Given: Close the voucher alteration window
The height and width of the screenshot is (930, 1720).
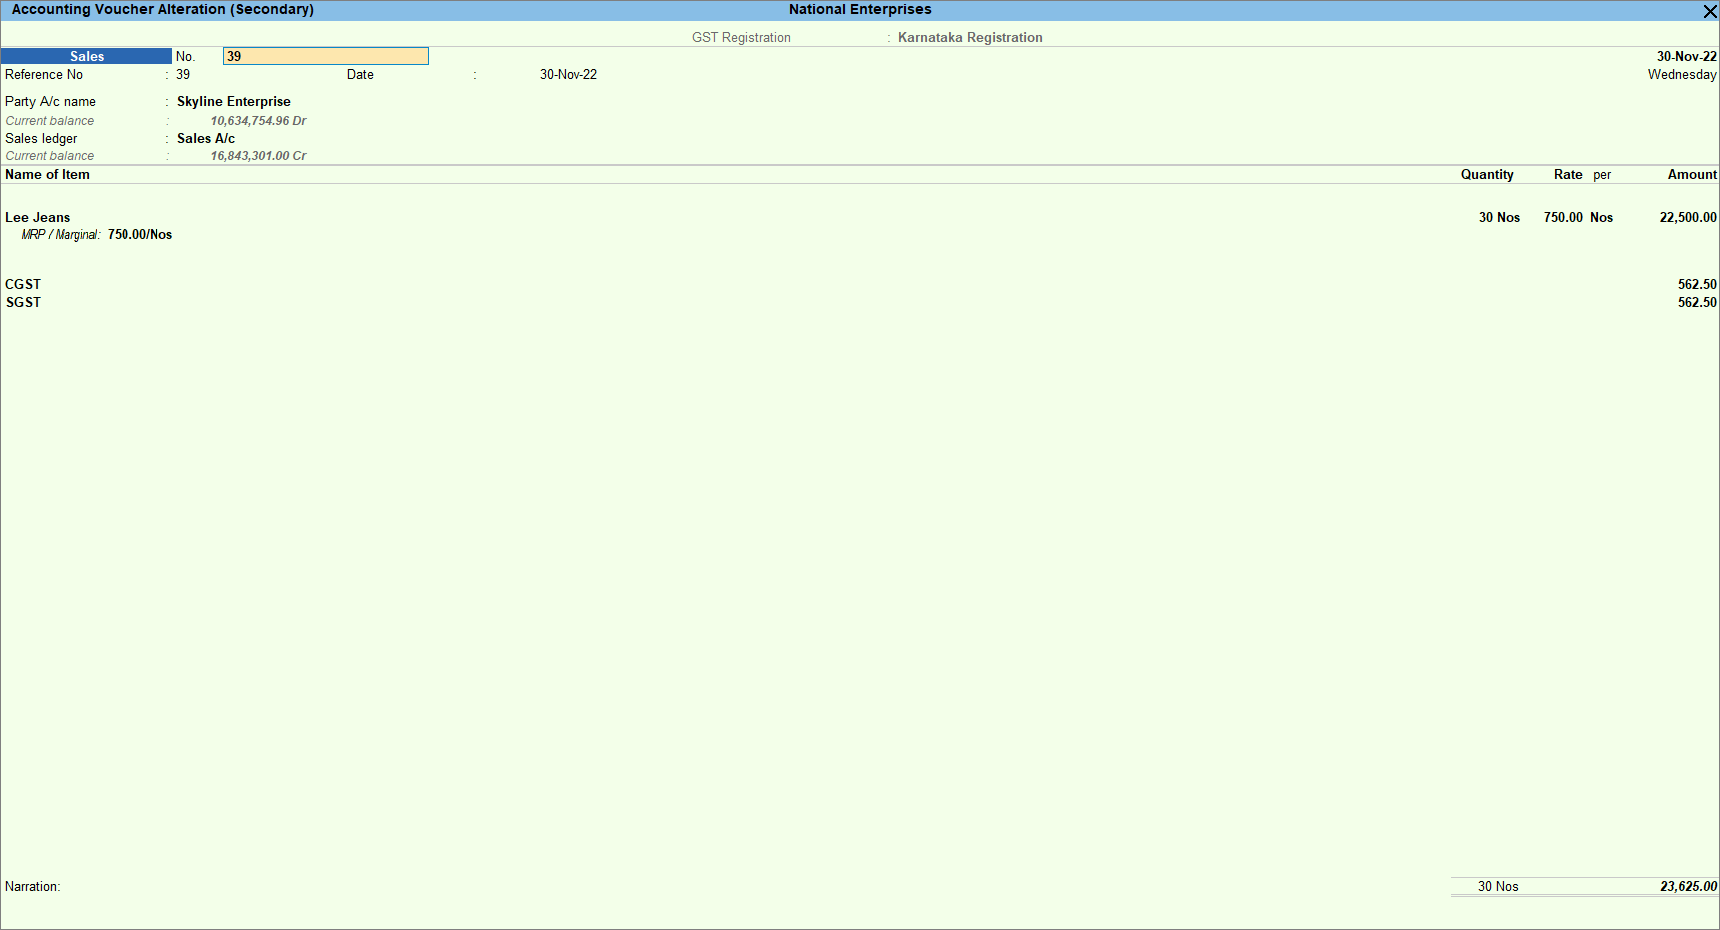Looking at the screenshot, I should coord(1710,11).
